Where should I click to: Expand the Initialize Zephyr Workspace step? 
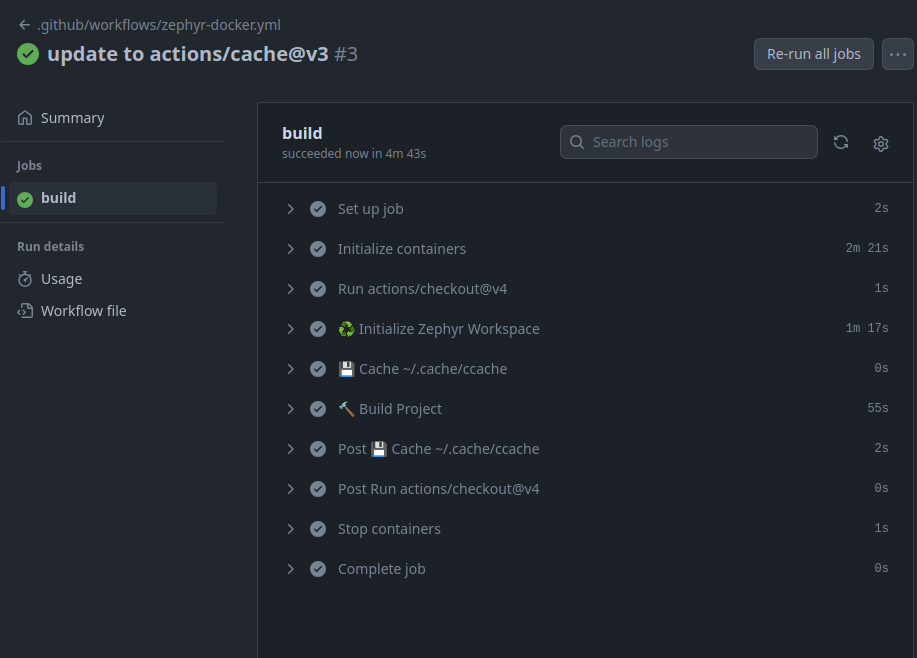(x=291, y=329)
